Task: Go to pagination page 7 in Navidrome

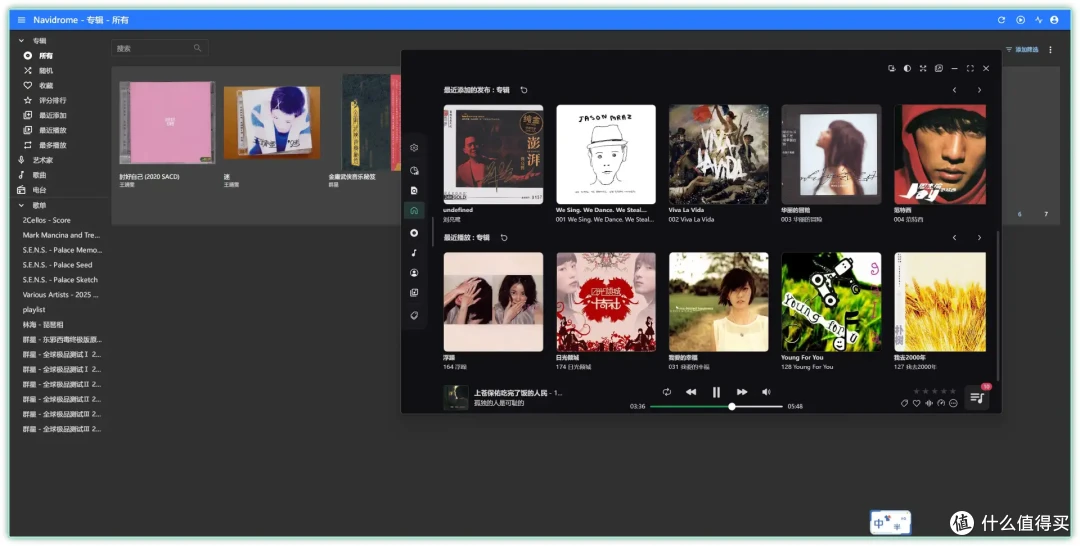Action: tap(1046, 214)
